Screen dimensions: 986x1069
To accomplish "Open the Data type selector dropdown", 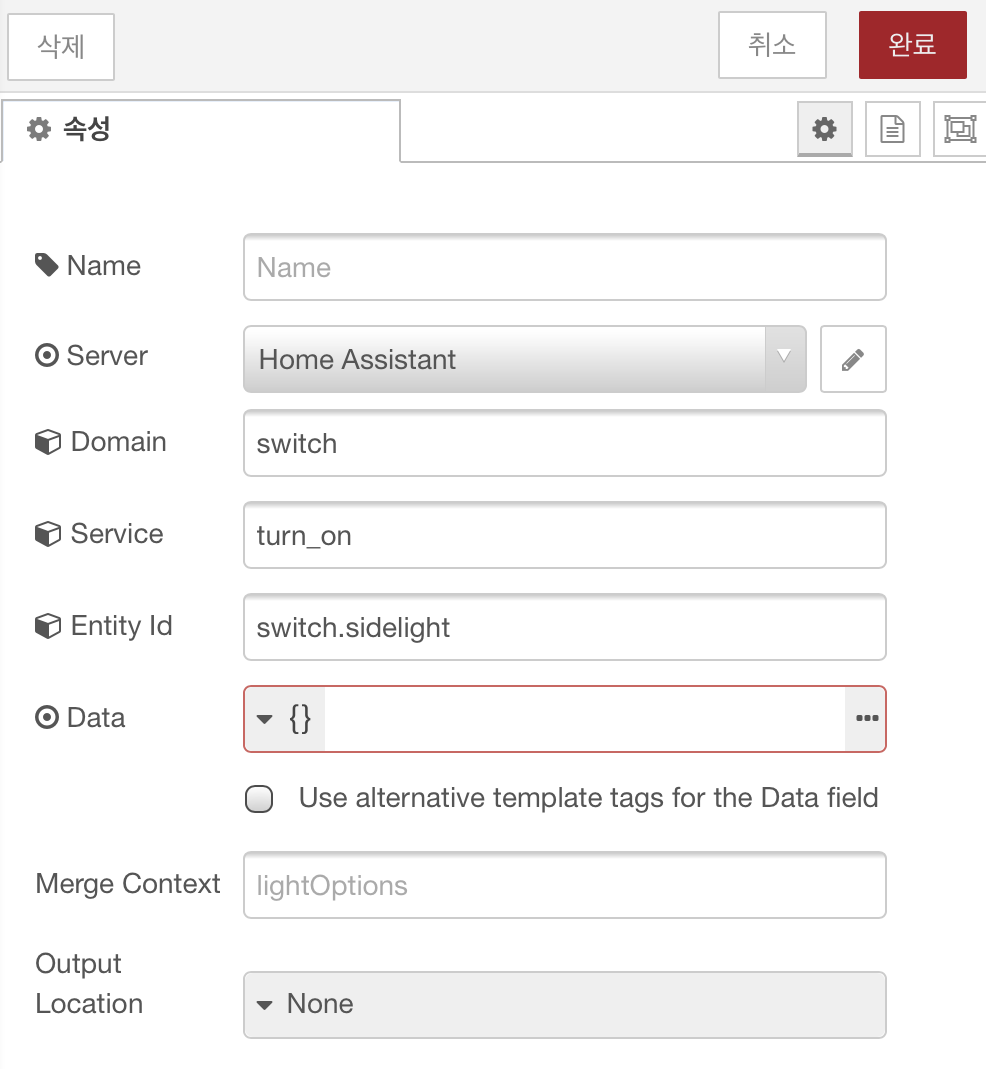I will 284,719.
